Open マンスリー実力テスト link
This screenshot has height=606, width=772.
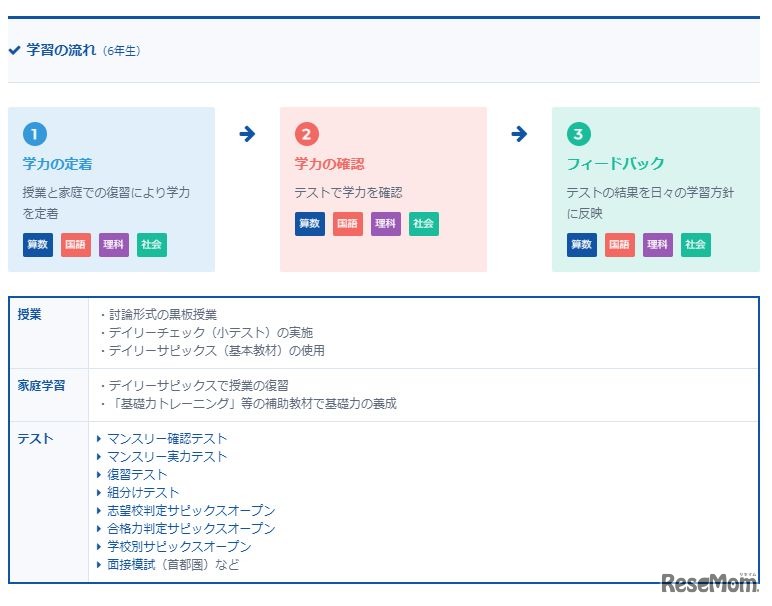[x=167, y=457]
